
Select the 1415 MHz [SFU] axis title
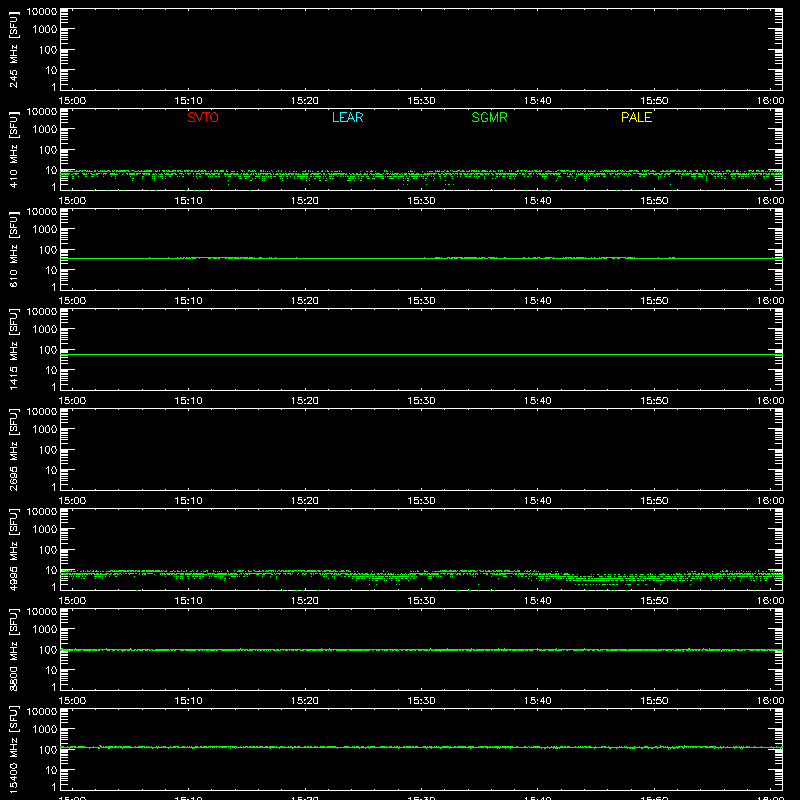click(x=13, y=349)
